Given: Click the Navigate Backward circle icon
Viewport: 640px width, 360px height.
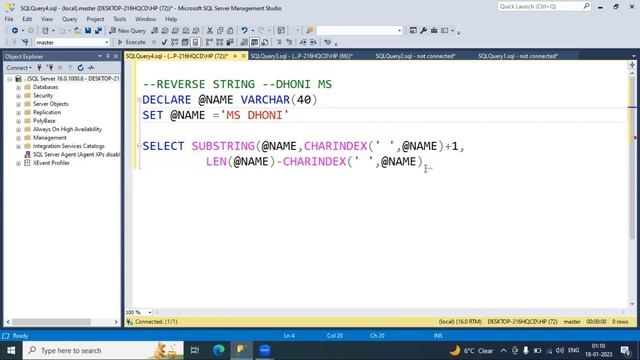Looking at the screenshot, I should pos(15,31).
